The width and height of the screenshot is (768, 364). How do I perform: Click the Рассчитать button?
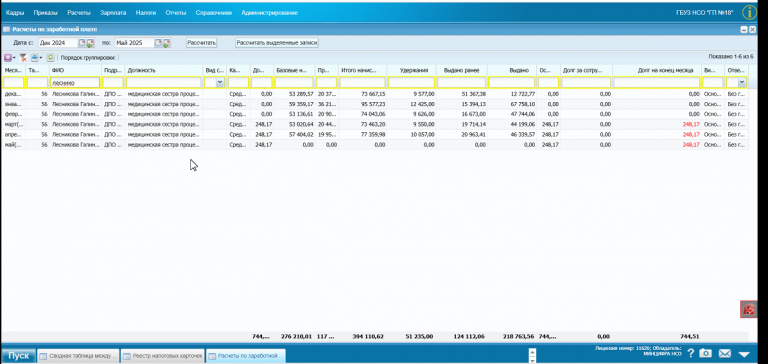tap(201, 43)
